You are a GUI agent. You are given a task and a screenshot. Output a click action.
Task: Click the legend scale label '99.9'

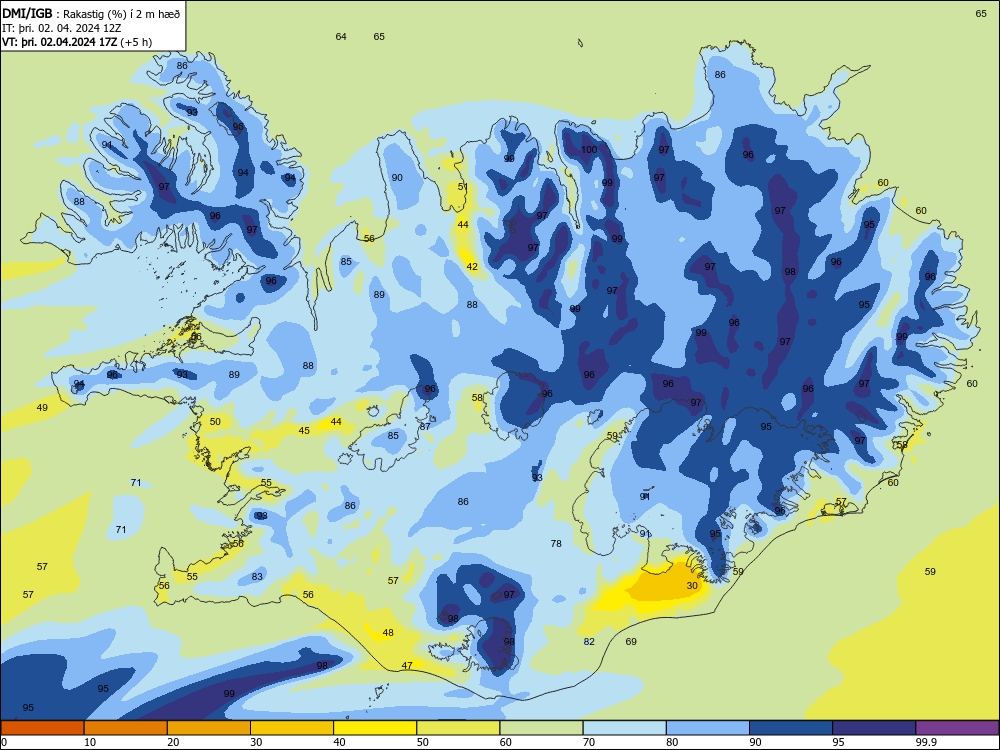925,742
